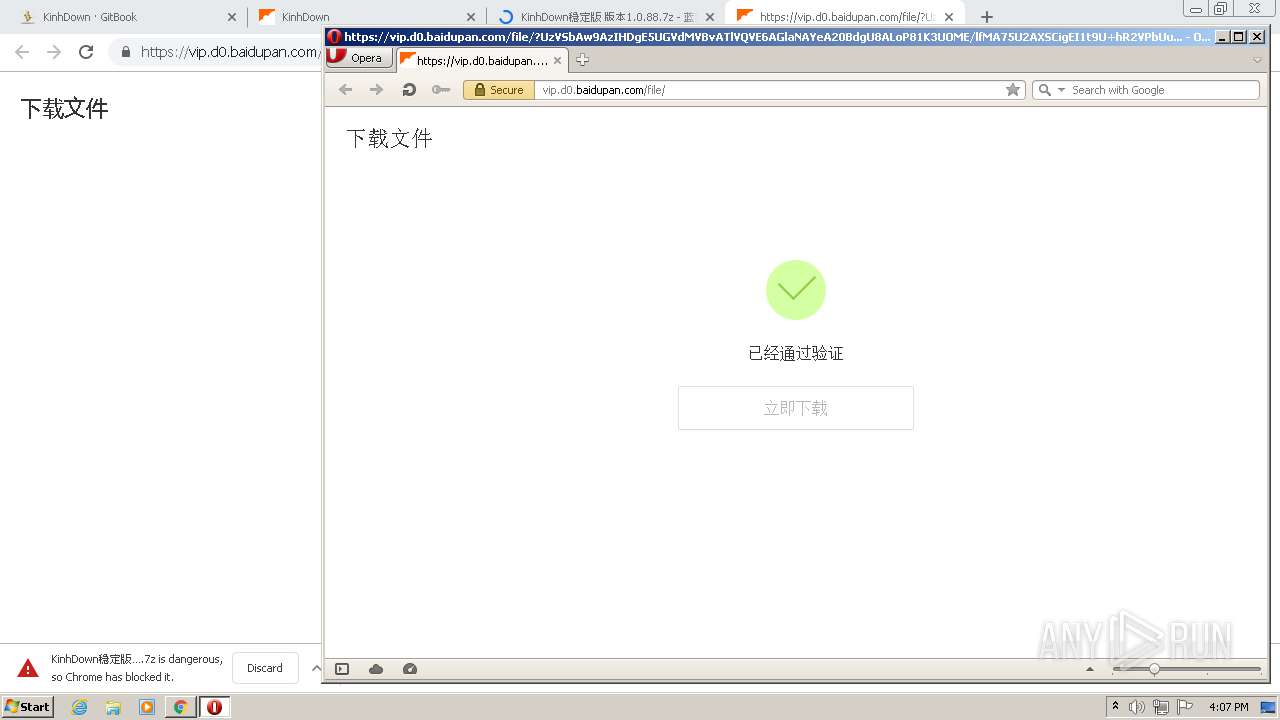Add a new tab in Opera
The width and height of the screenshot is (1280, 720).
[582, 60]
